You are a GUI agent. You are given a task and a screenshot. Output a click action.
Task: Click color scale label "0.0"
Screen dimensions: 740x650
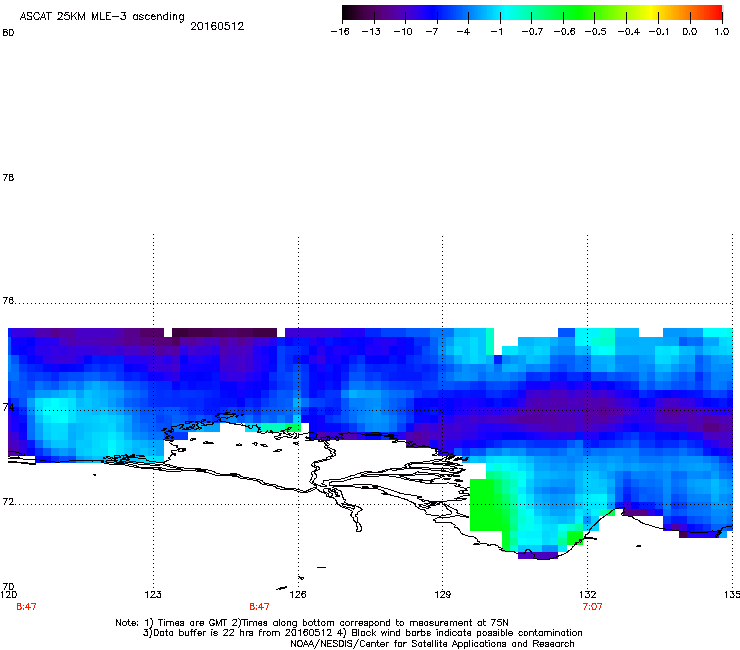[690, 32]
